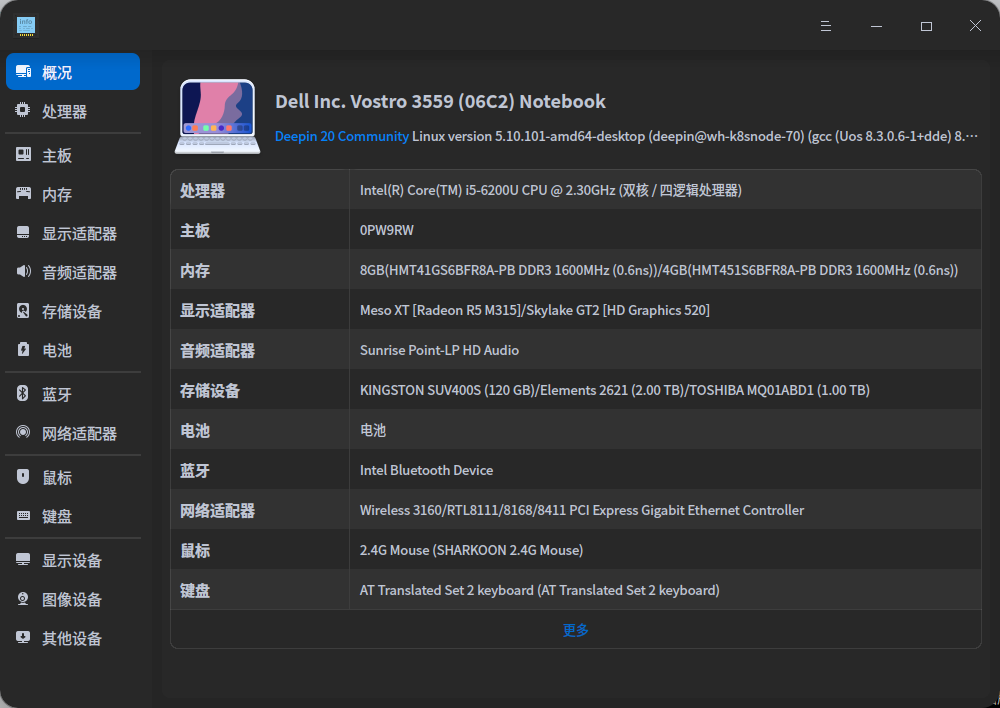Click the 更多 more link
This screenshot has height=708, width=1000.
[x=575, y=630]
